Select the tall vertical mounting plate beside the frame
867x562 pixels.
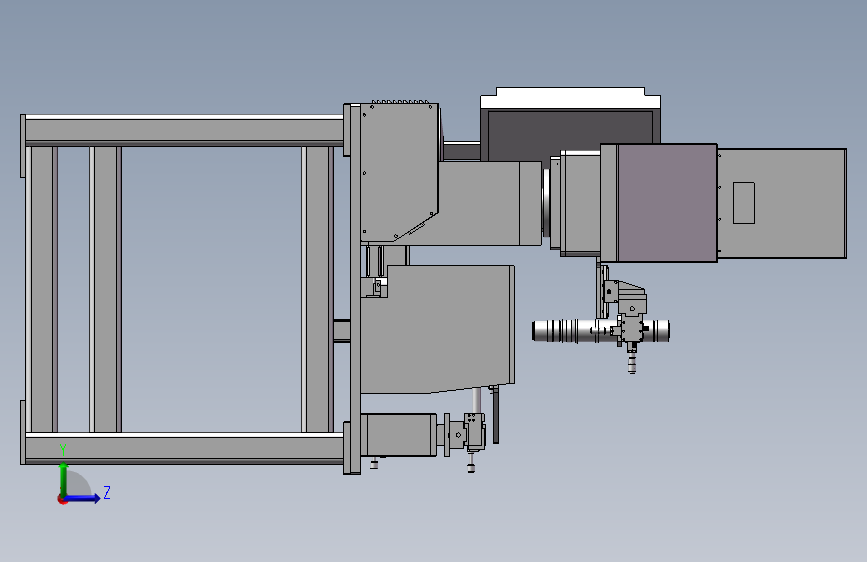355,289
